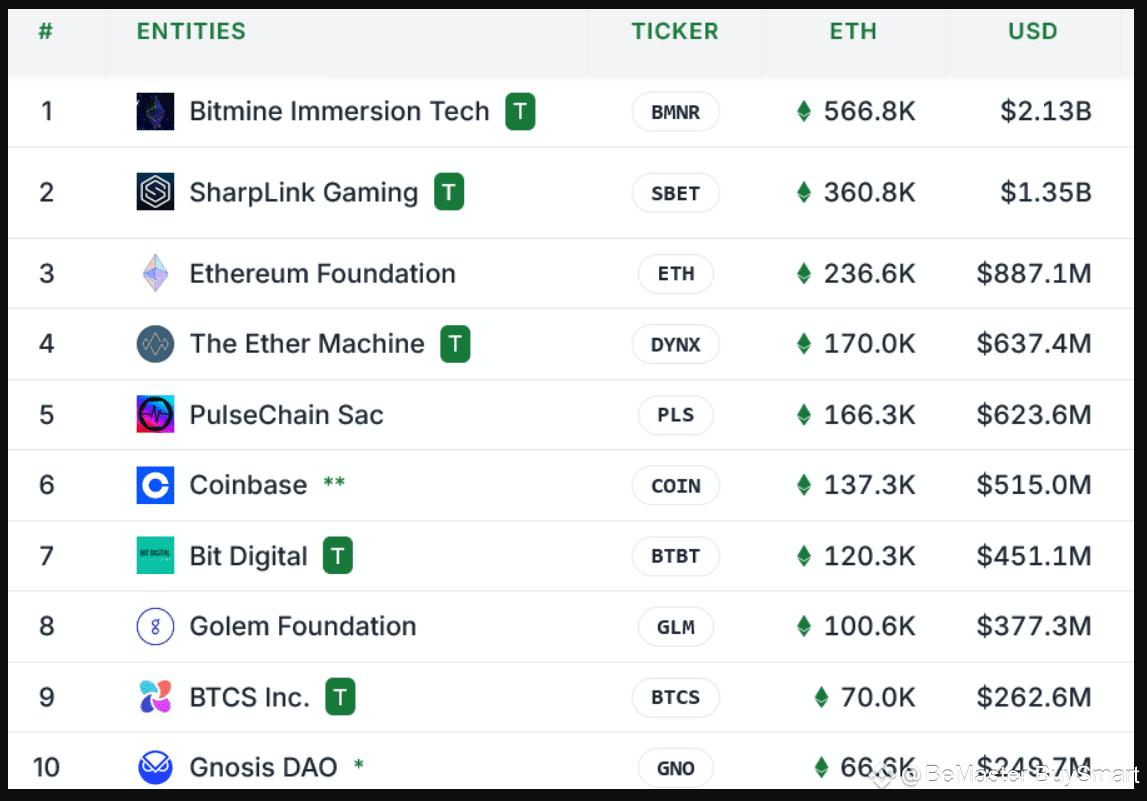Click the Coinbase blue logo icon
This screenshot has height=801, width=1147.
[155, 485]
